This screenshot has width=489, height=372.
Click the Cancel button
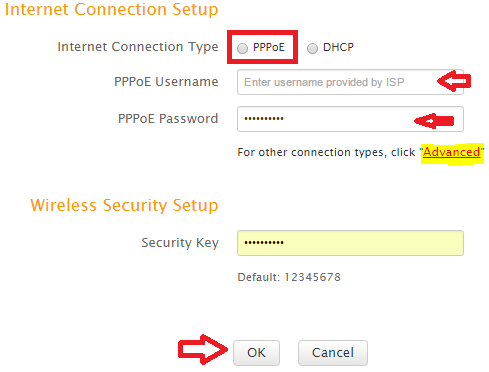click(x=333, y=353)
